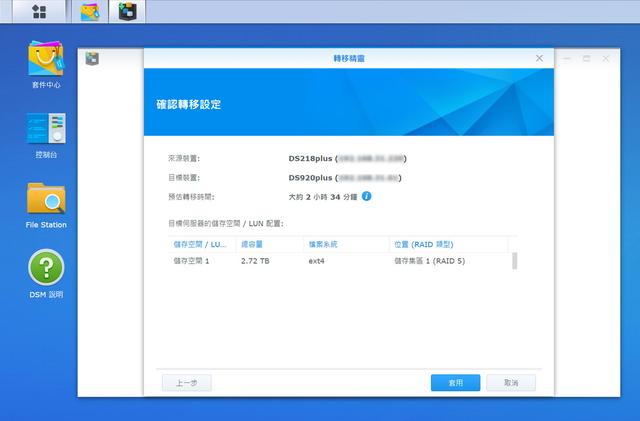Open the DSM main menu icon

pyautogui.click(x=39, y=11)
